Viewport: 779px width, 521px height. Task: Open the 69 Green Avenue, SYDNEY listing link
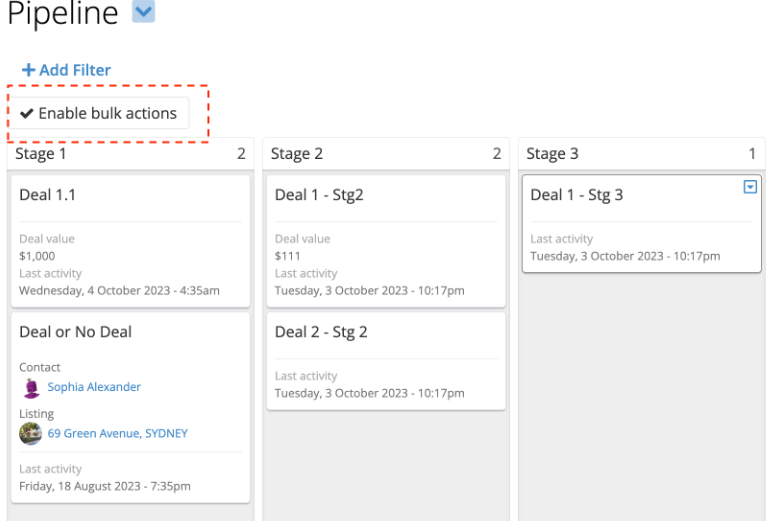(x=117, y=434)
